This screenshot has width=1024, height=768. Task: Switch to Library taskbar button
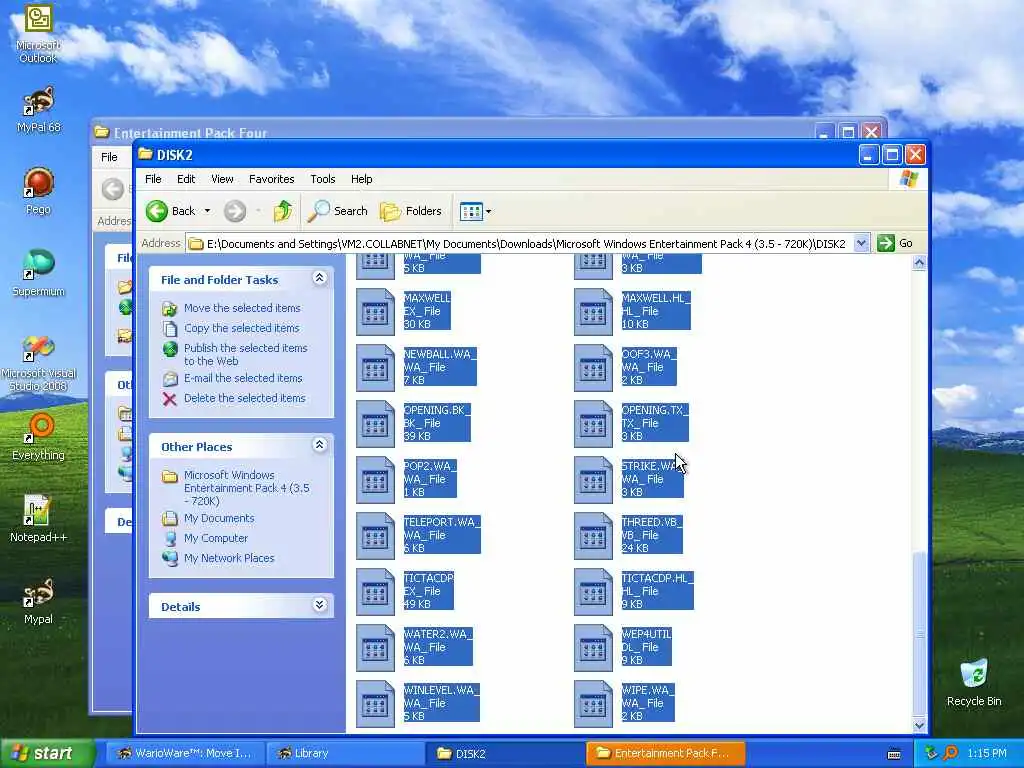coord(345,754)
